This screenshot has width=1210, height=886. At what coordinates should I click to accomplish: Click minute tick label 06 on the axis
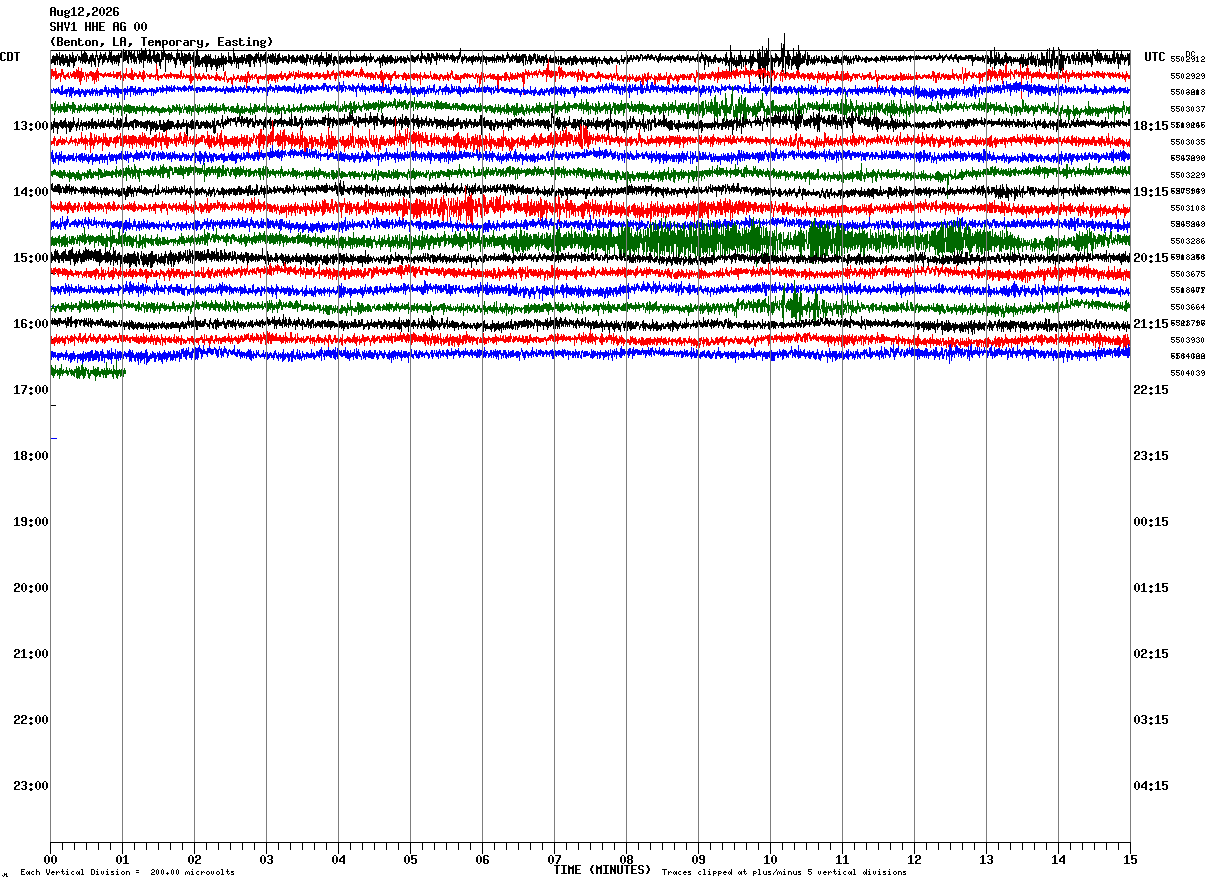(482, 859)
